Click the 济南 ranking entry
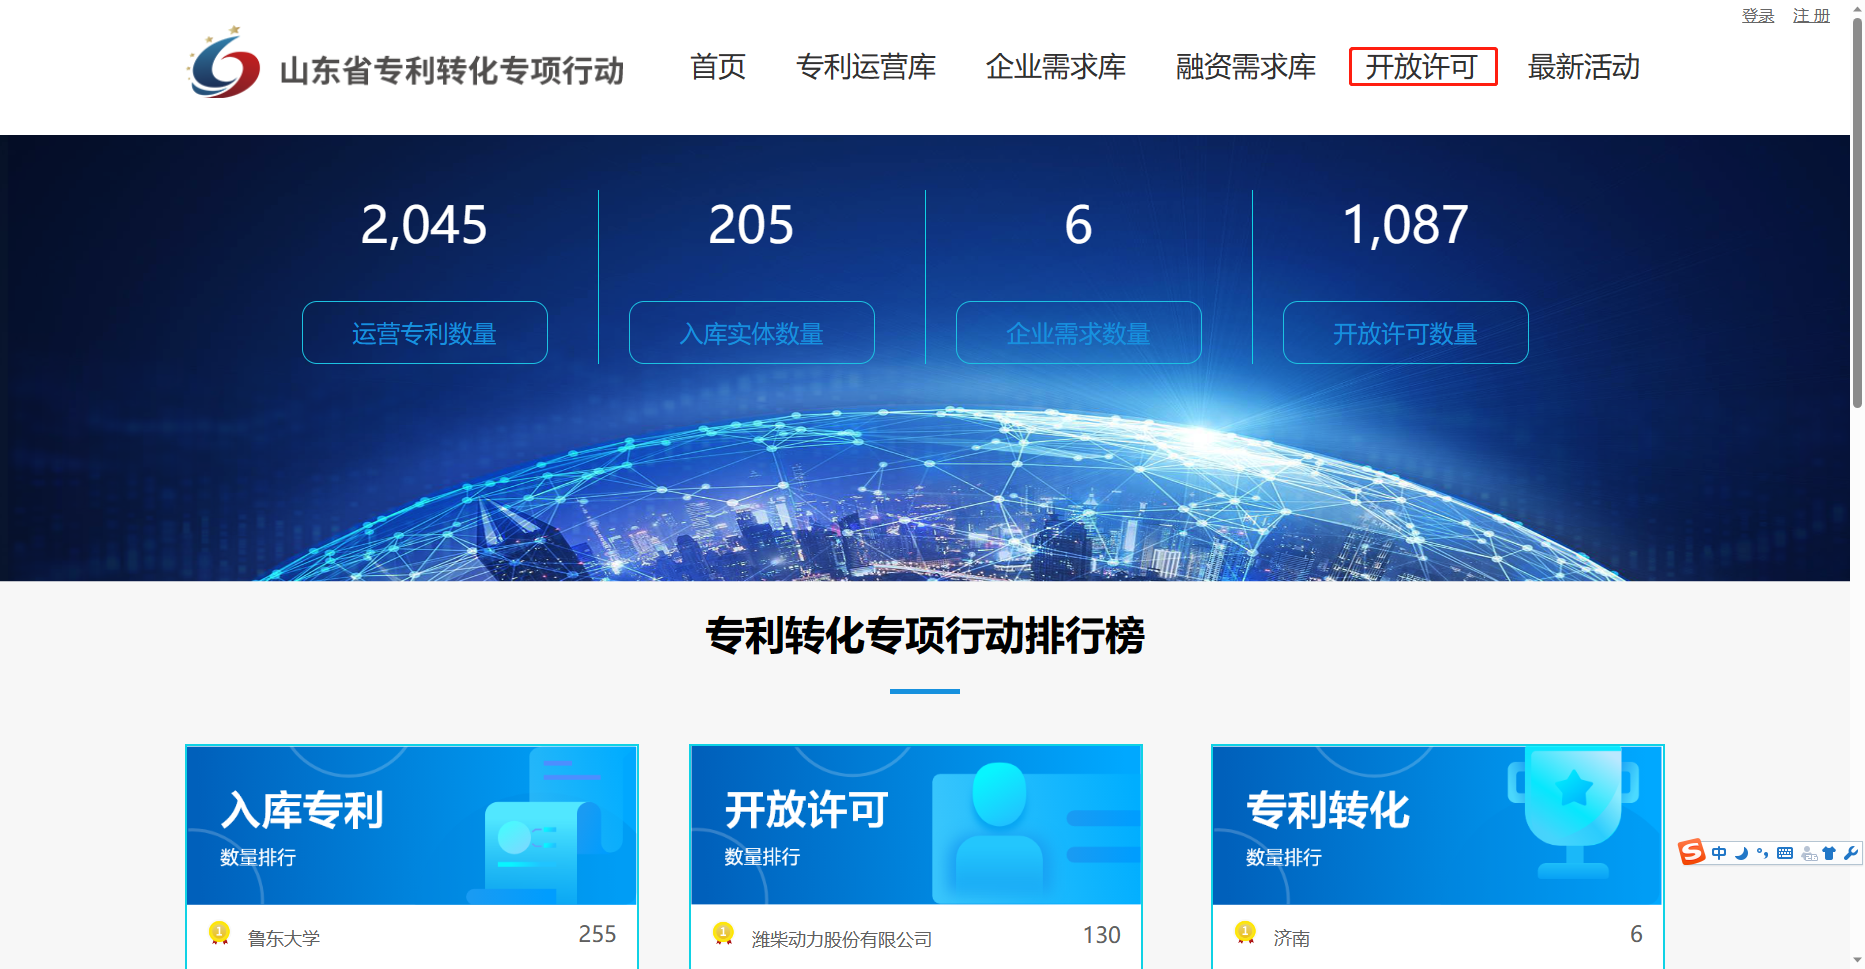Viewport: 1865px width, 969px height. click(1292, 938)
